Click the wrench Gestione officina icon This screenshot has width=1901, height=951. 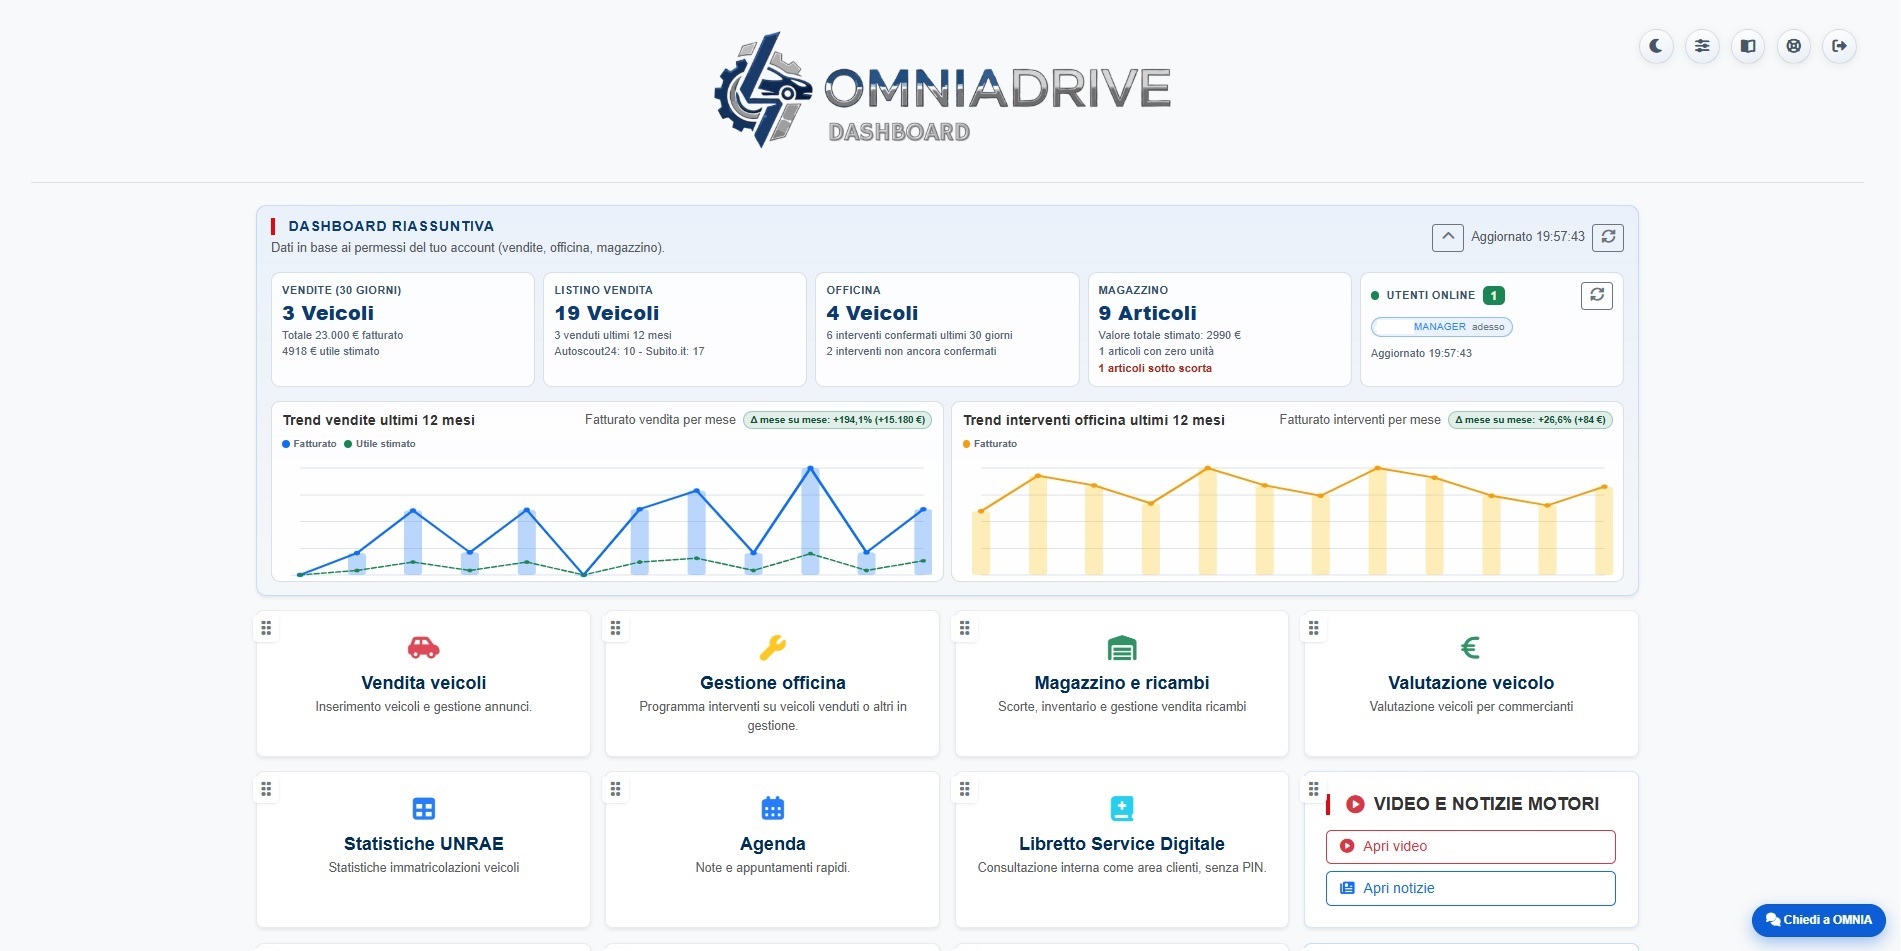tap(773, 648)
